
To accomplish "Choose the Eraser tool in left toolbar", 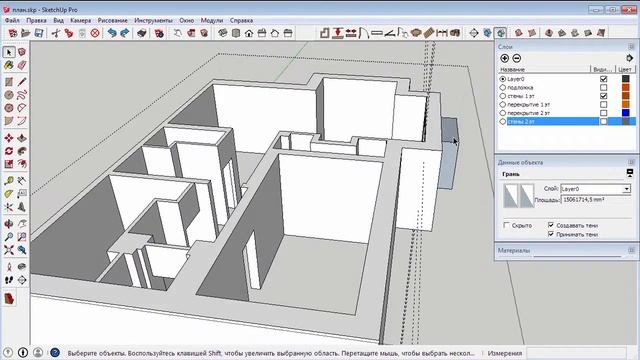I will (22, 65).
